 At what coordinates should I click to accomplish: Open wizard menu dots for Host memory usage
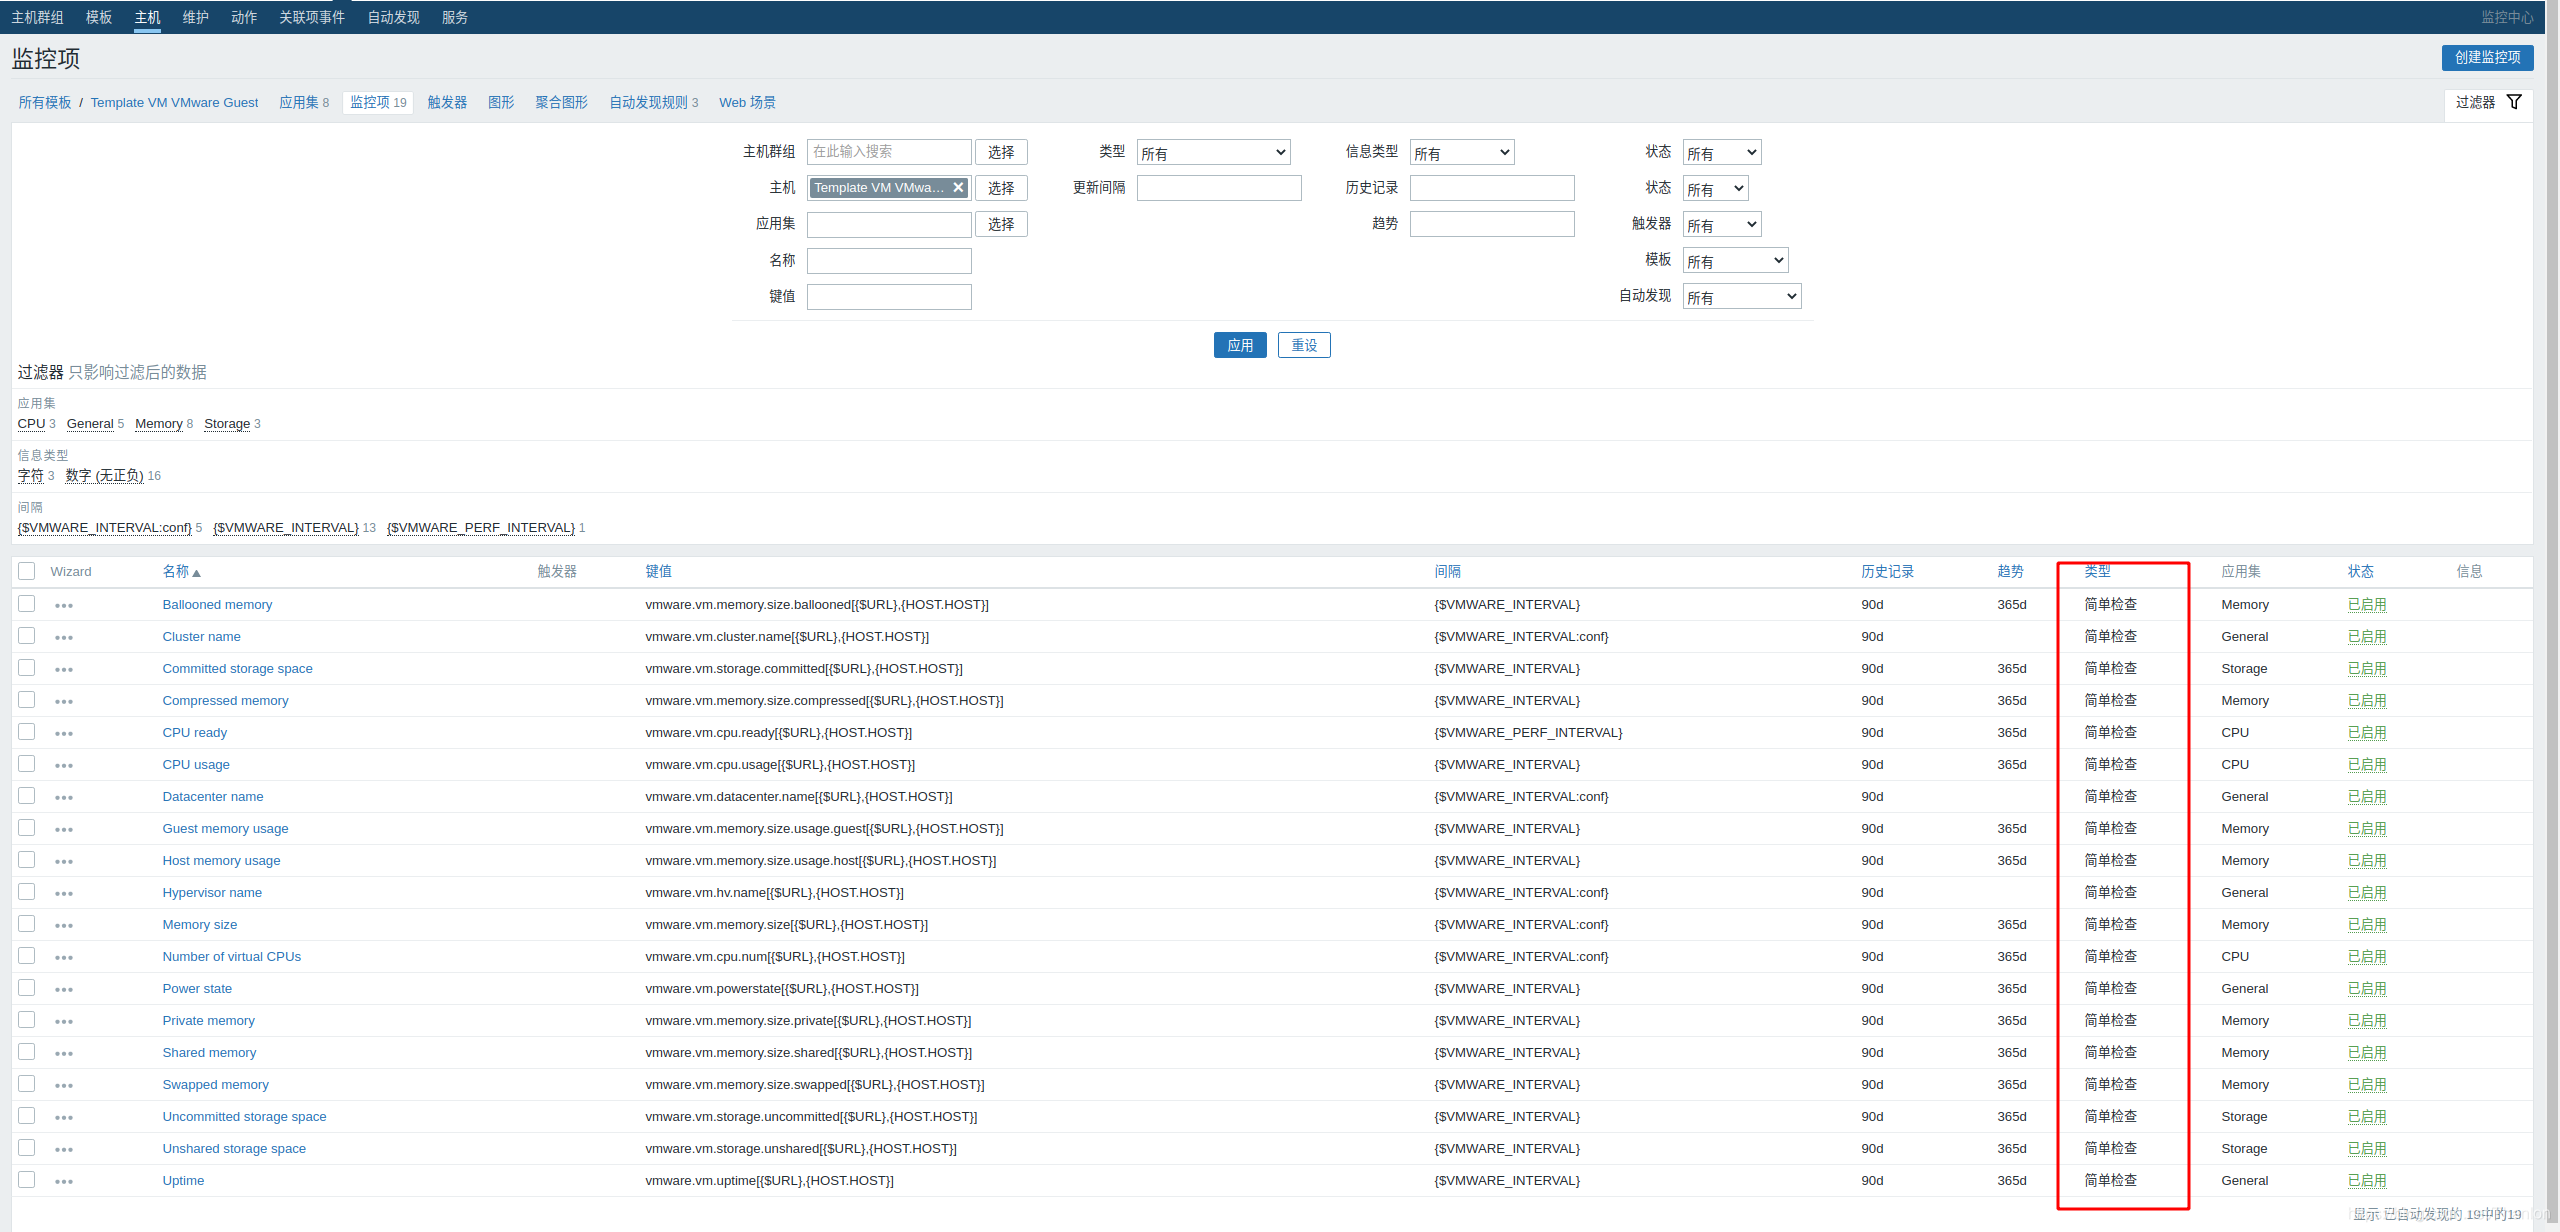(x=64, y=862)
